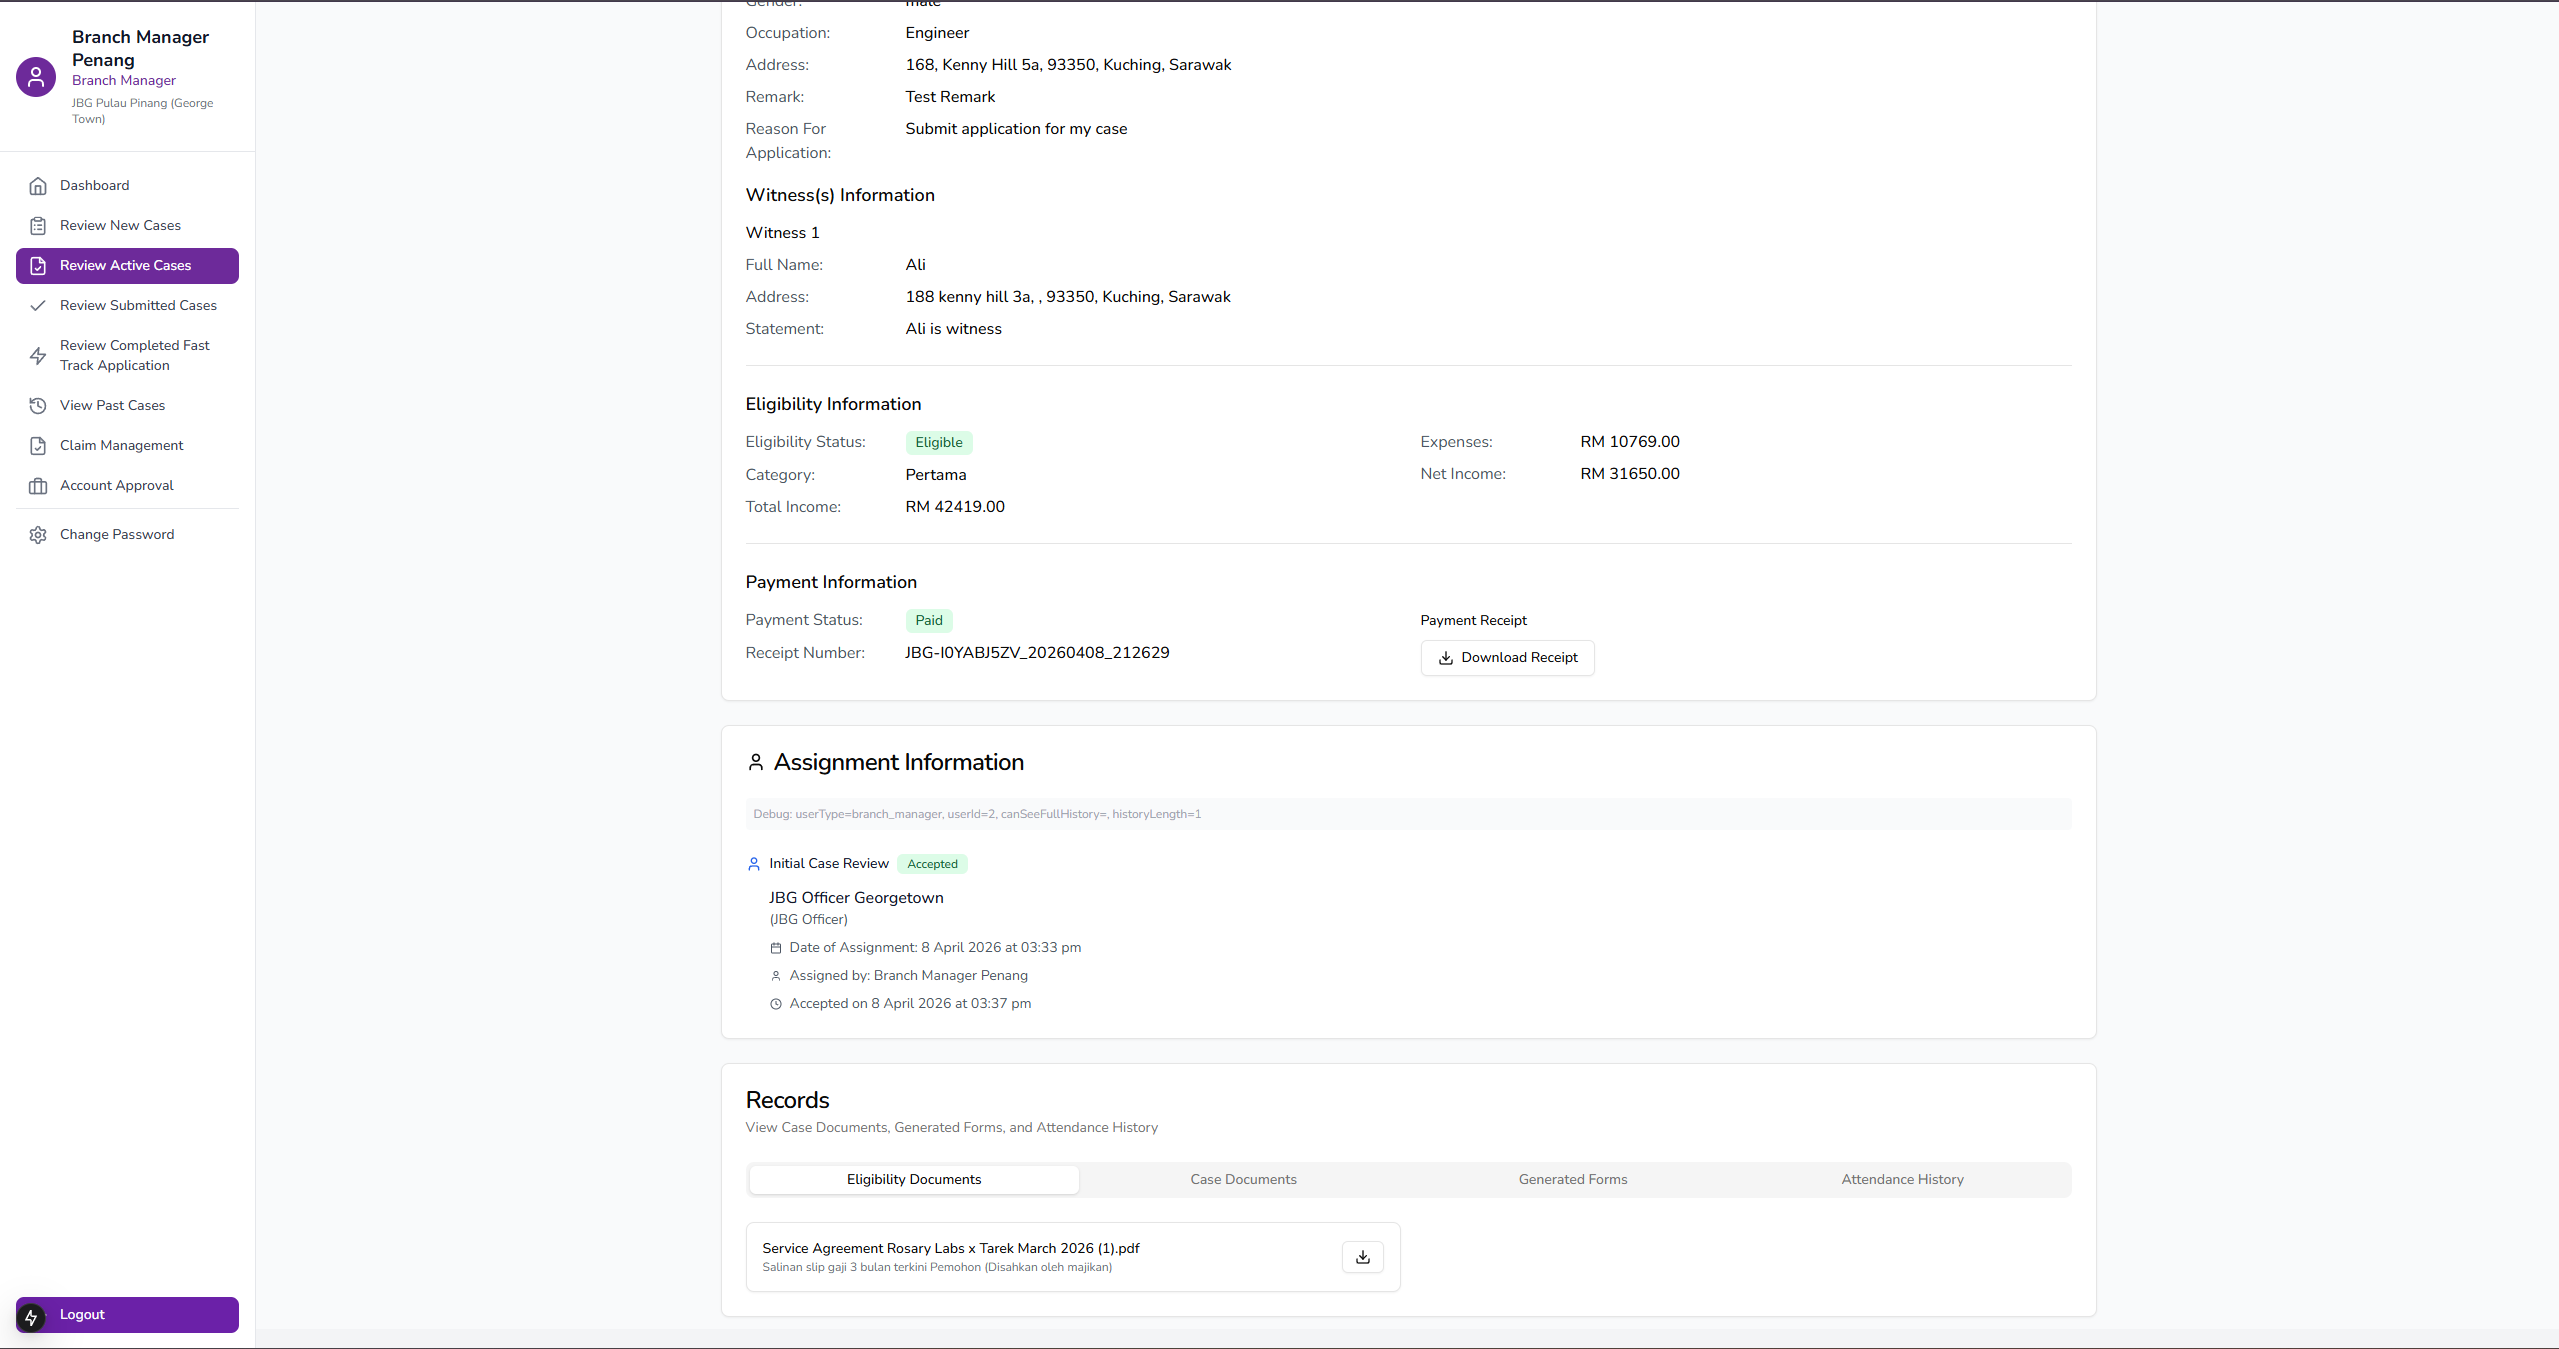Download the Service Agreement PDF file
The image size is (2559, 1349).
click(1362, 1257)
